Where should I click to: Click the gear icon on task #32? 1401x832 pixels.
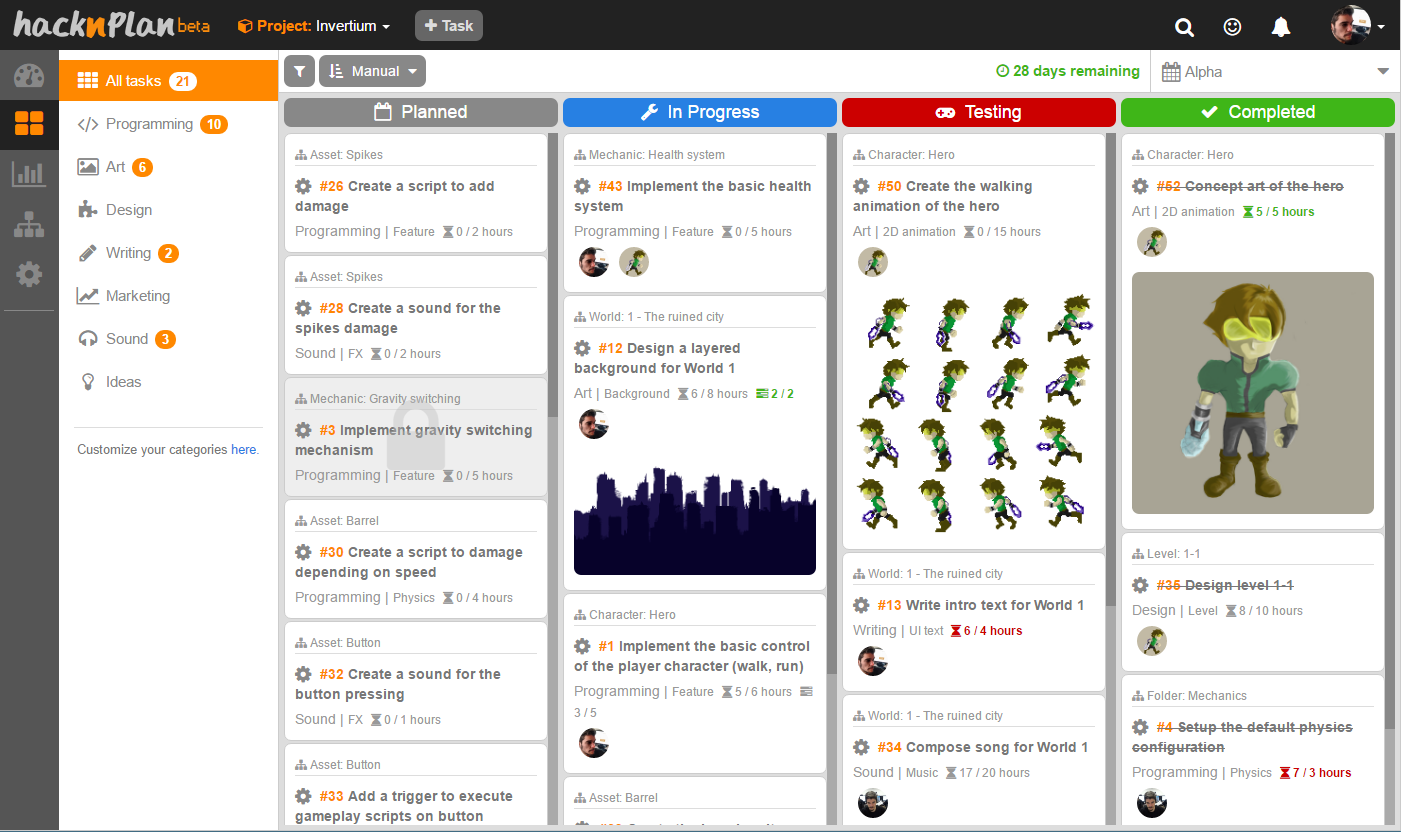(303, 674)
